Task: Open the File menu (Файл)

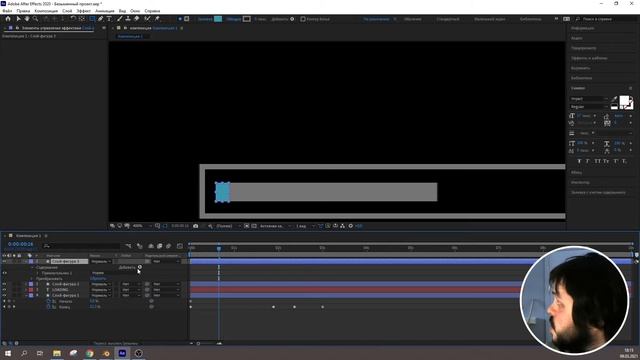Action: click(7, 11)
